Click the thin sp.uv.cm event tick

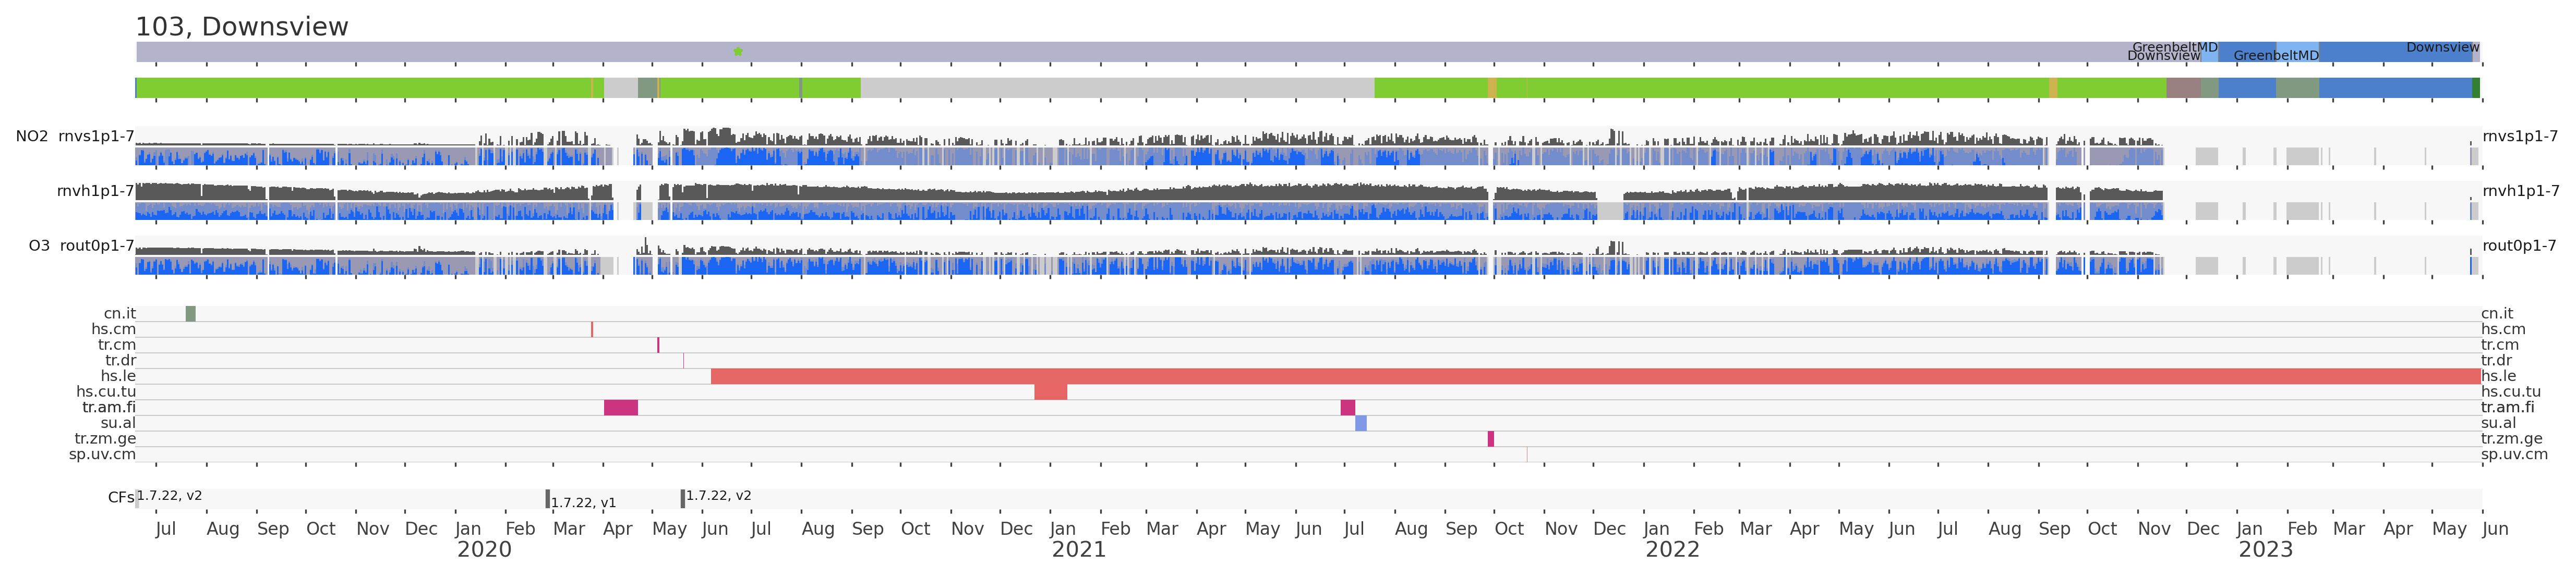pyautogui.click(x=1527, y=455)
